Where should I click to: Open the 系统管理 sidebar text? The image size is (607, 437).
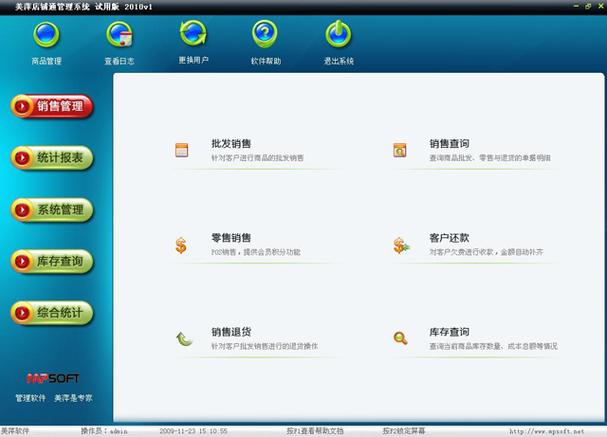pyautogui.click(x=60, y=210)
